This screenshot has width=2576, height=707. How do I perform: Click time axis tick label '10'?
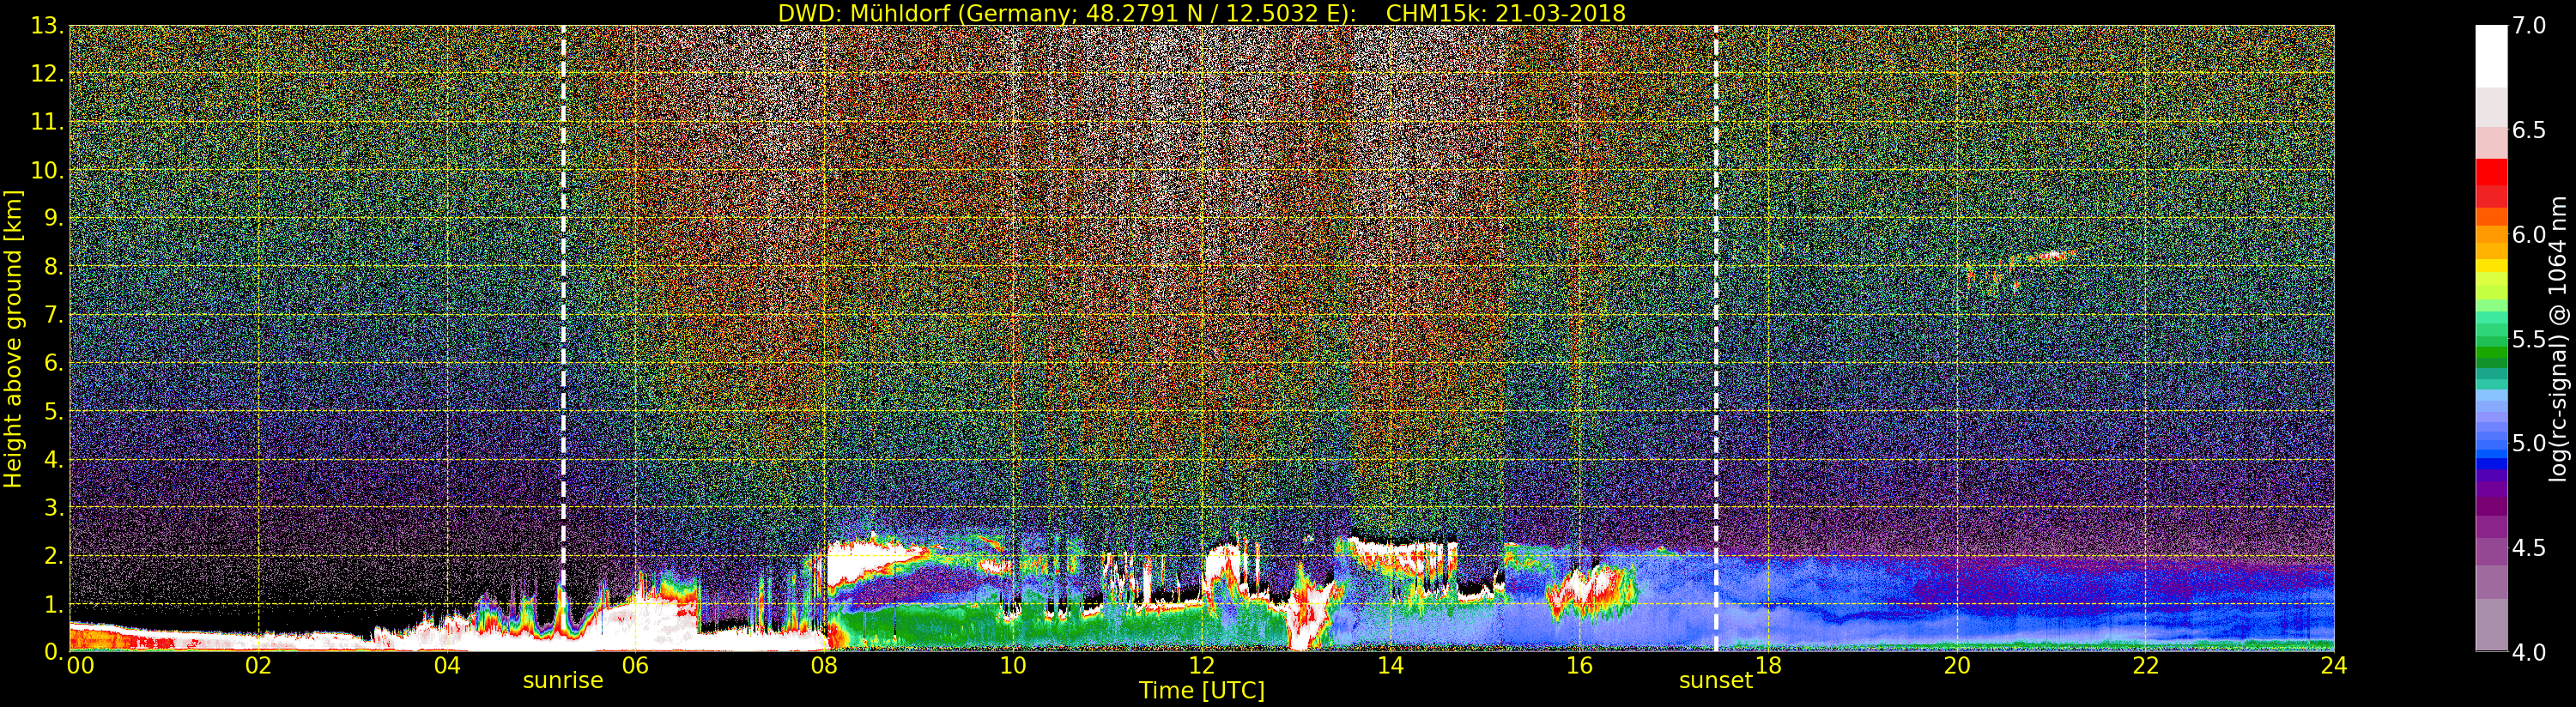(x=1013, y=666)
